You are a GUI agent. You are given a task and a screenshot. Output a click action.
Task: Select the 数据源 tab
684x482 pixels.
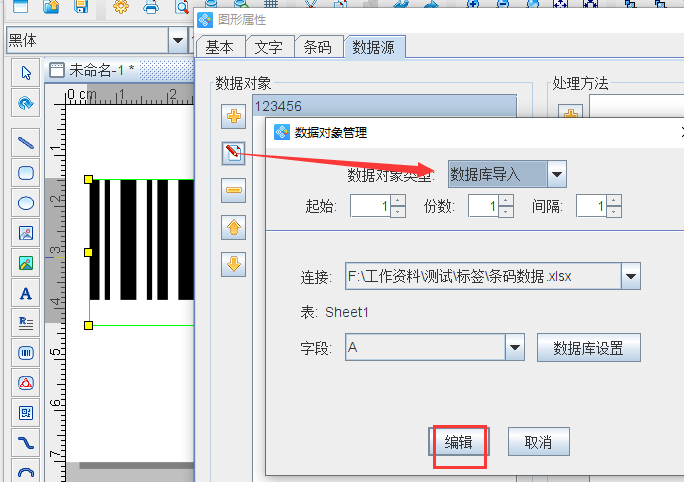click(x=374, y=47)
